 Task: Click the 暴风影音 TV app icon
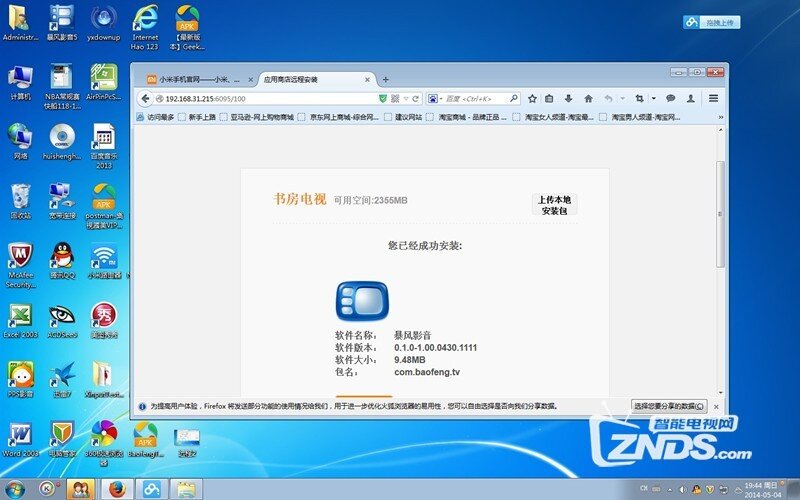click(362, 301)
